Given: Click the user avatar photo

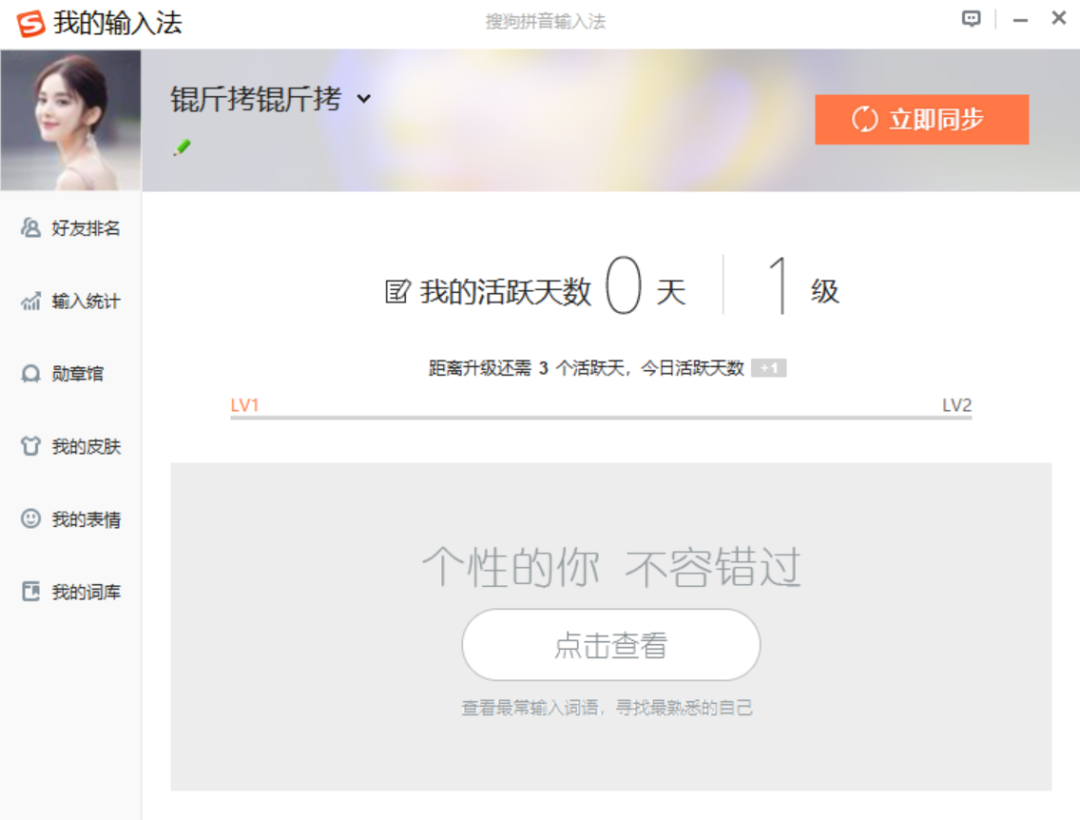Looking at the screenshot, I should point(70,120).
